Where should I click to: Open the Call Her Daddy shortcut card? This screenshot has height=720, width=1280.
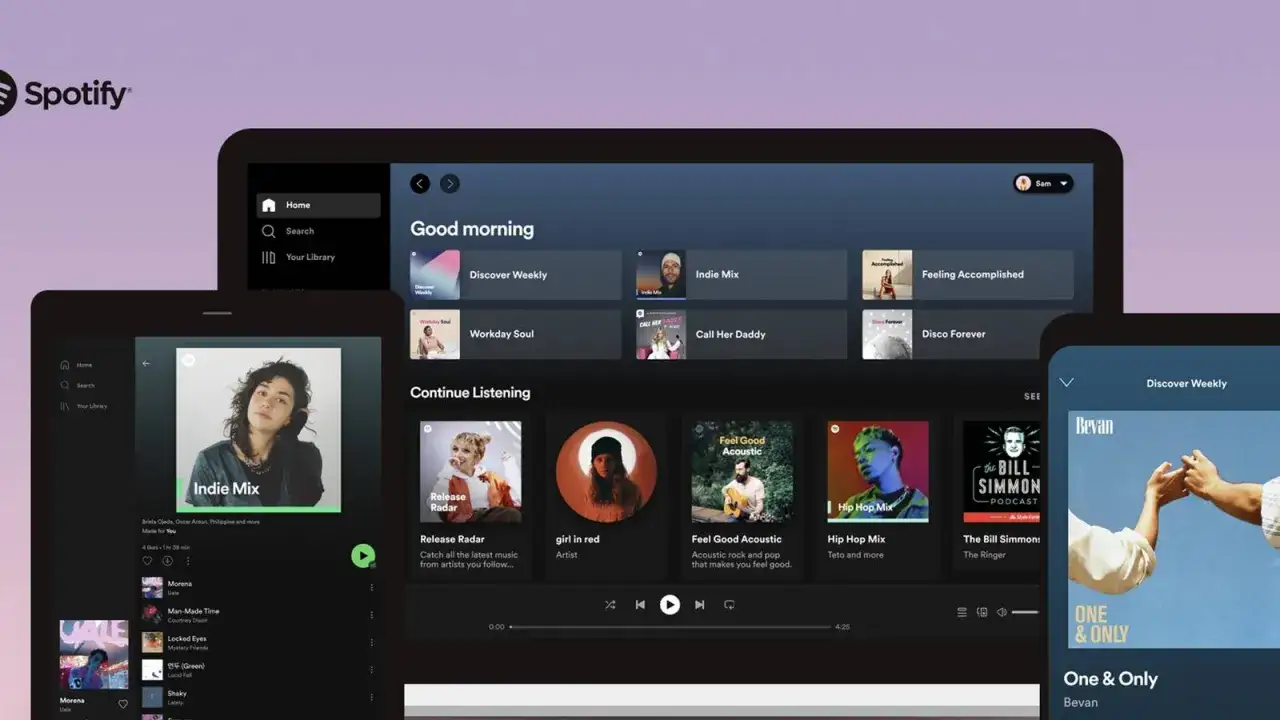tap(741, 334)
